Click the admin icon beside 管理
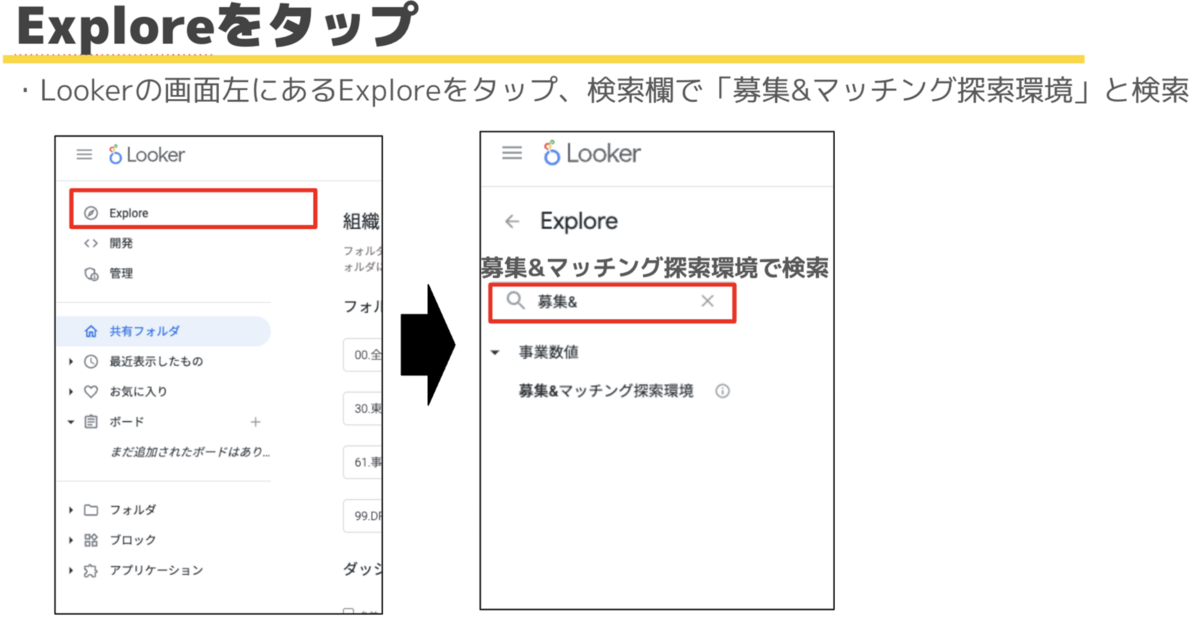Viewport: 1200px width, 619px height. [91, 273]
